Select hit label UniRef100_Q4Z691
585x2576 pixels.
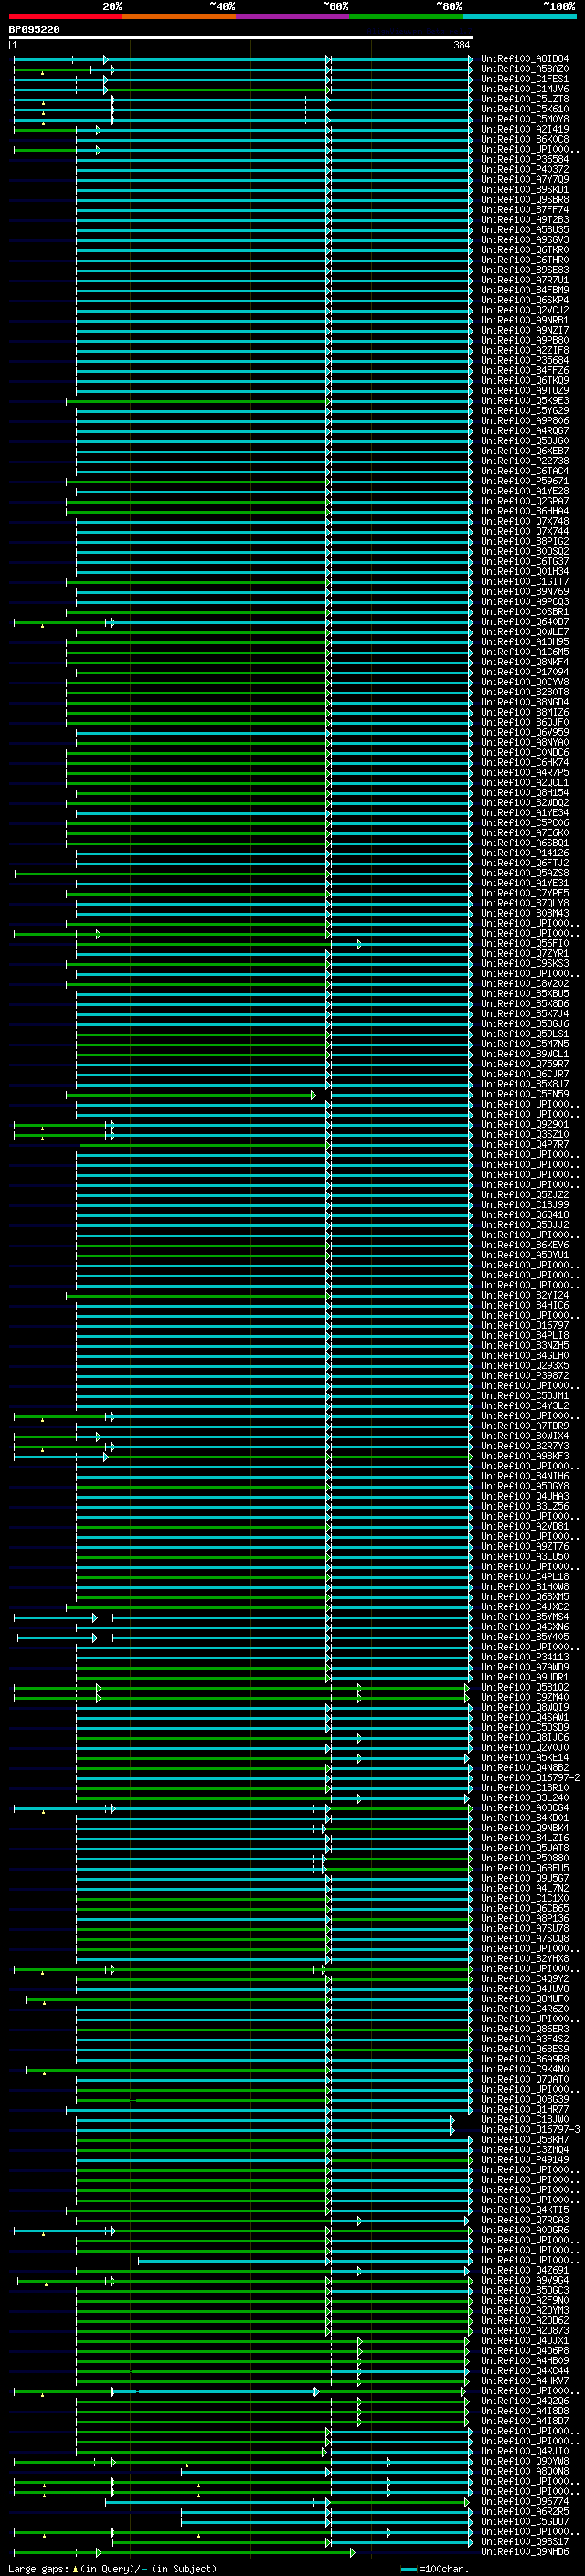525,2270
